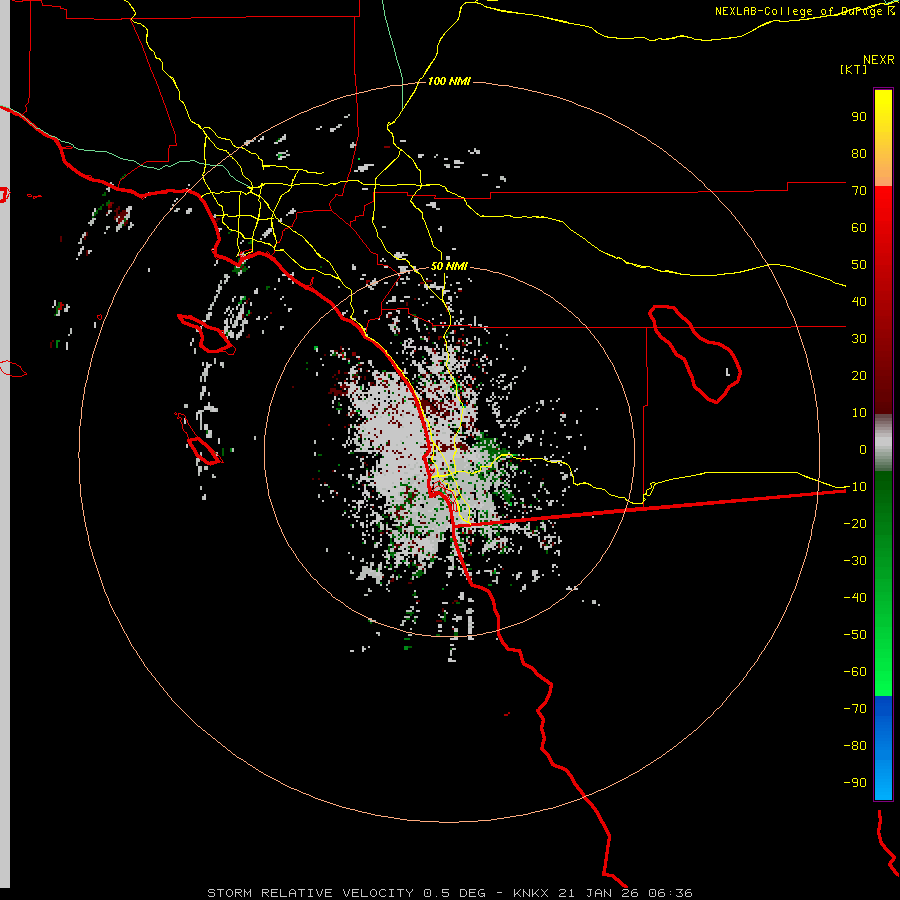
Task: Click the 20 value on velocity scale
Action: pos(859,375)
